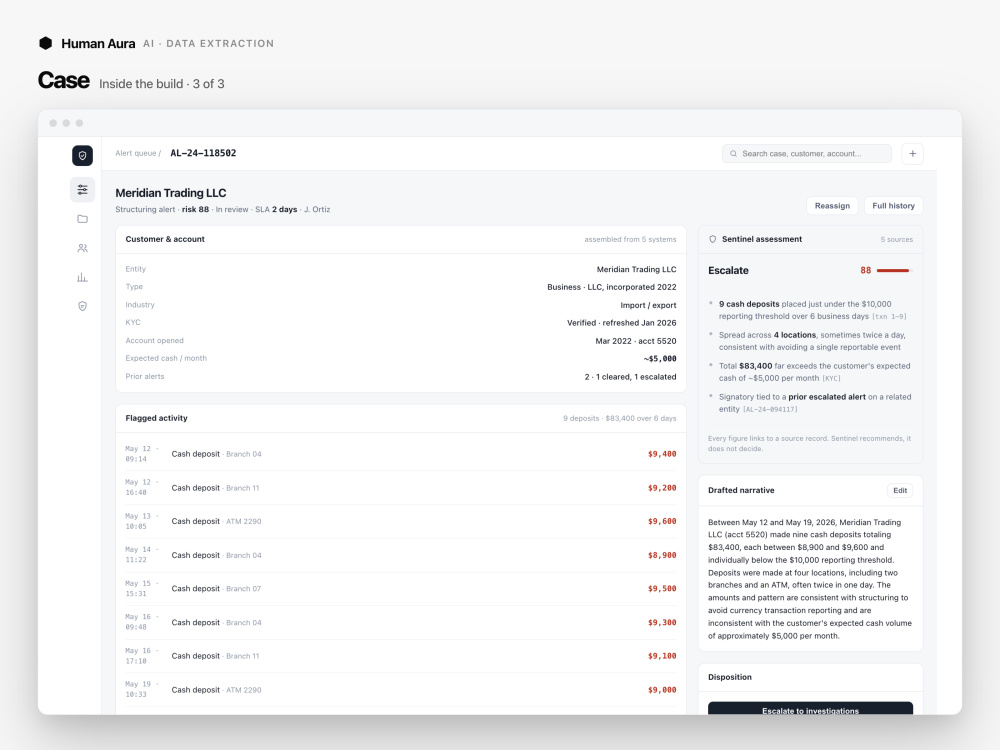Screen dimensions: 1000x750
Task: Open linked alert AL-24-094117
Action: click(770, 409)
